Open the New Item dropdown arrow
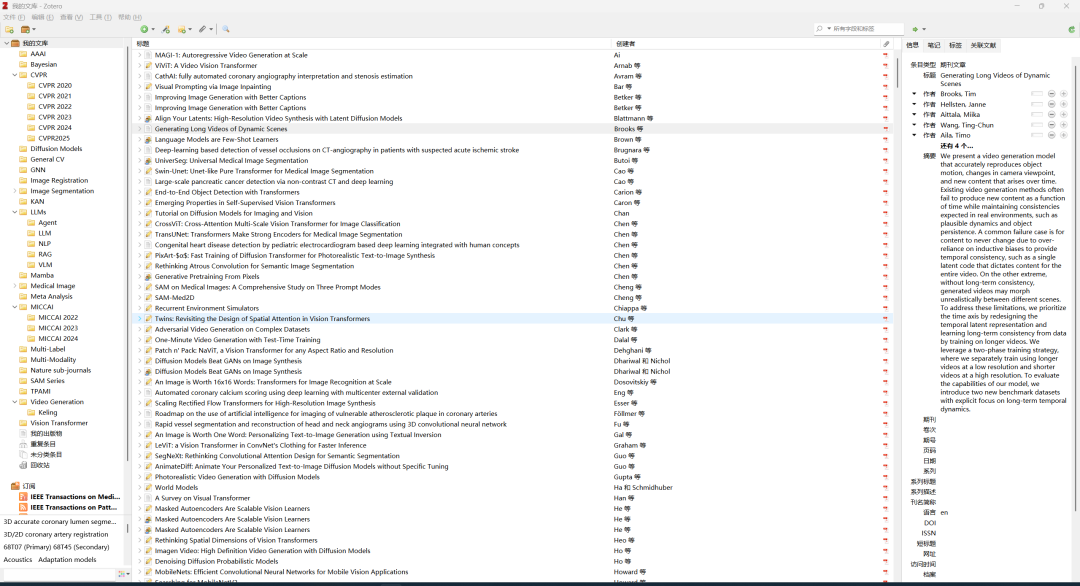Viewport: 1080px width, 586px height. pos(153,30)
